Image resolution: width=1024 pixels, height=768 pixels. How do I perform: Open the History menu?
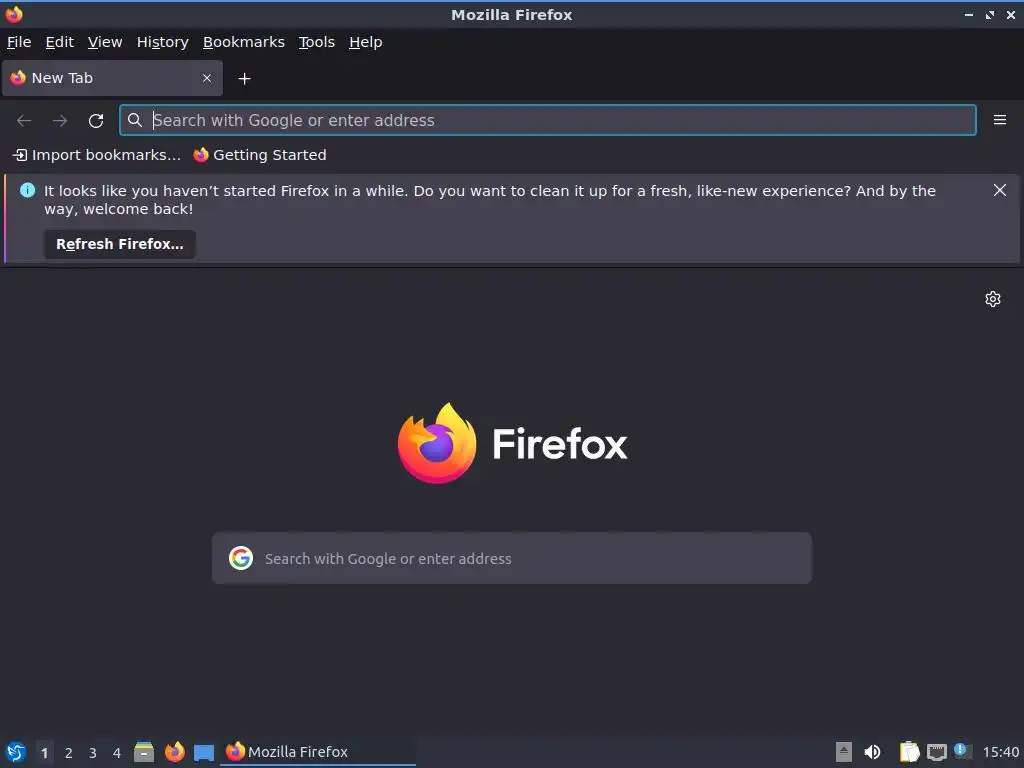coord(163,42)
